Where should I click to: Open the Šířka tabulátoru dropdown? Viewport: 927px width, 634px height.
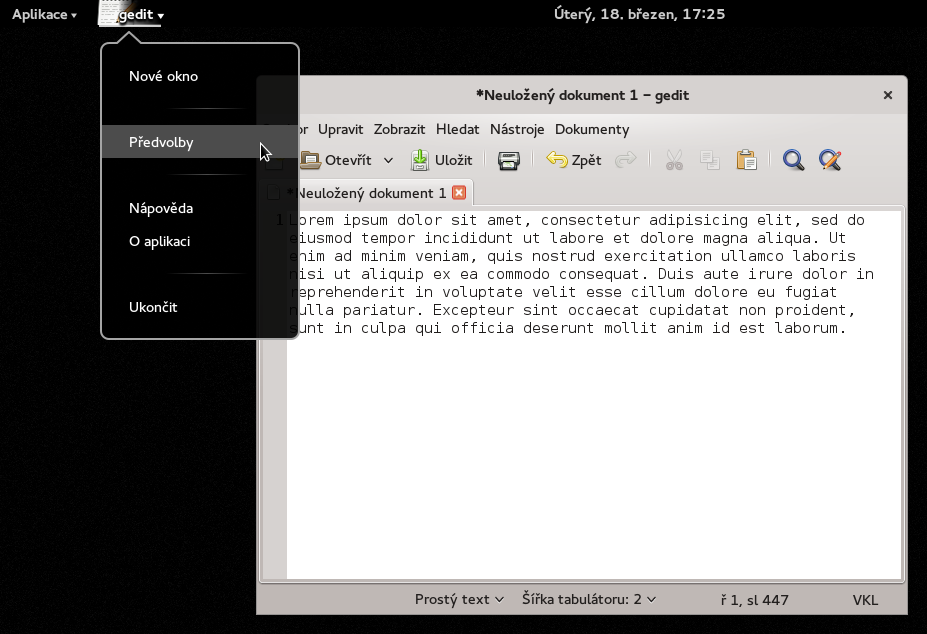tap(589, 599)
